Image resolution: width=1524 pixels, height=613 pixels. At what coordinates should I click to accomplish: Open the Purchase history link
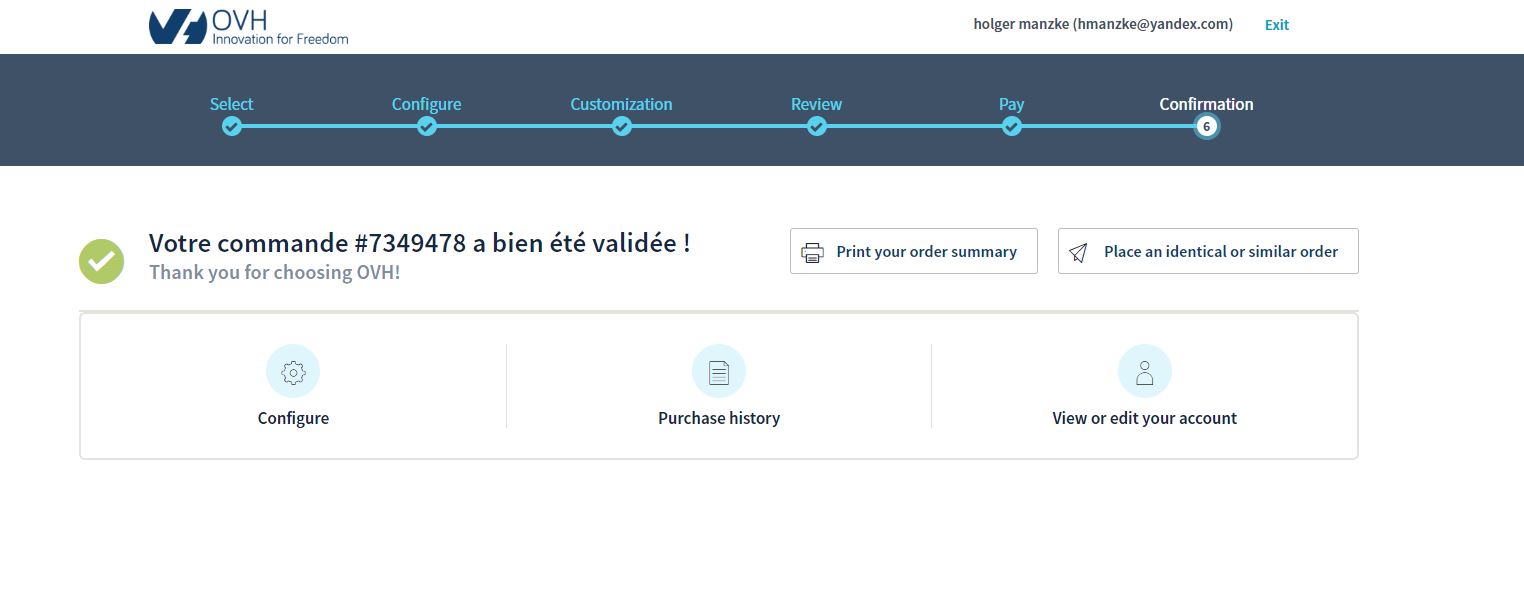click(719, 418)
